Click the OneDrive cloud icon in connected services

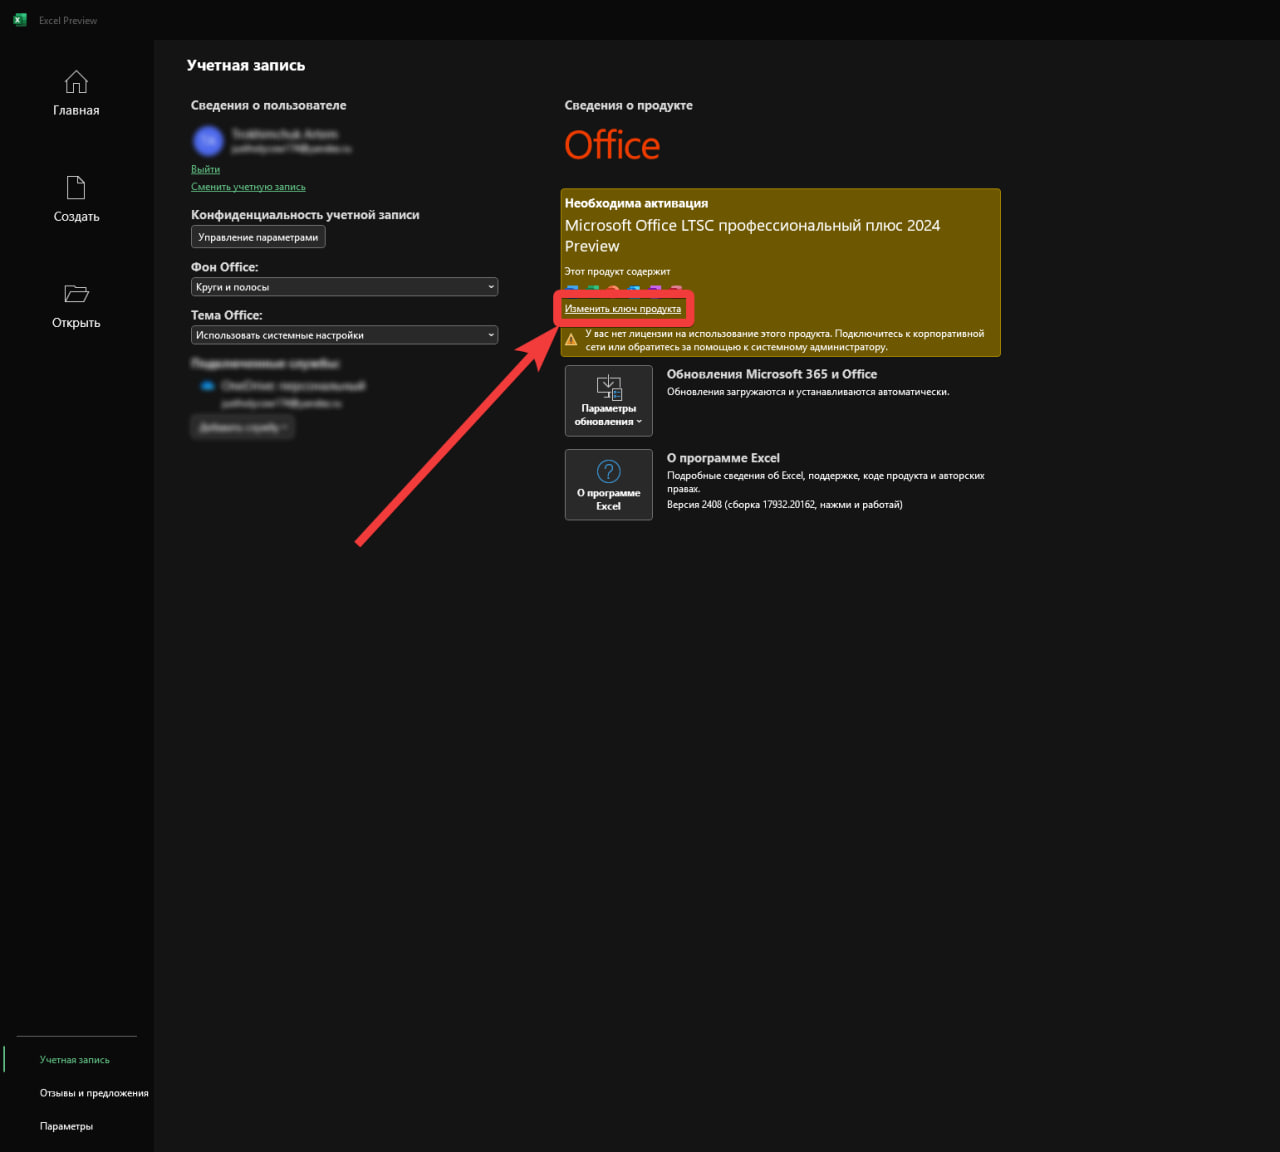point(207,386)
